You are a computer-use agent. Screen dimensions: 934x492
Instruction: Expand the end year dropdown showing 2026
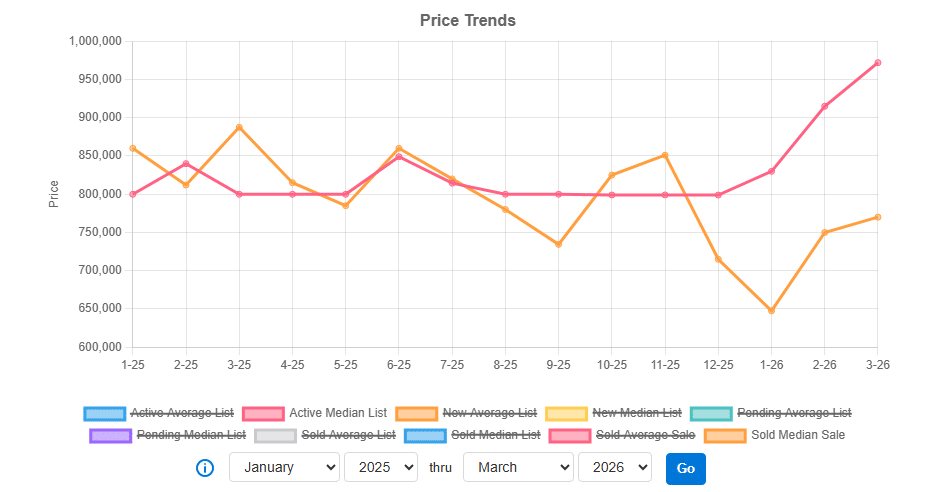coord(614,467)
